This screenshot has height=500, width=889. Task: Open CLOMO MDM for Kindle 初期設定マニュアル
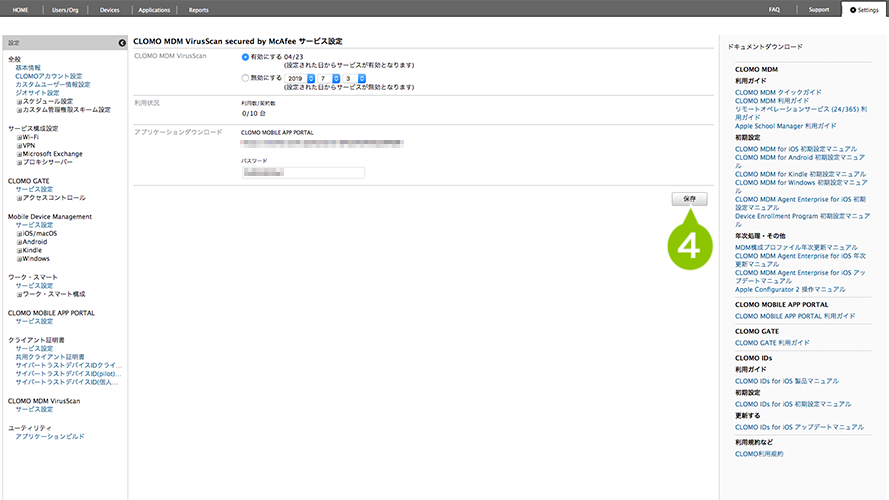801,174
